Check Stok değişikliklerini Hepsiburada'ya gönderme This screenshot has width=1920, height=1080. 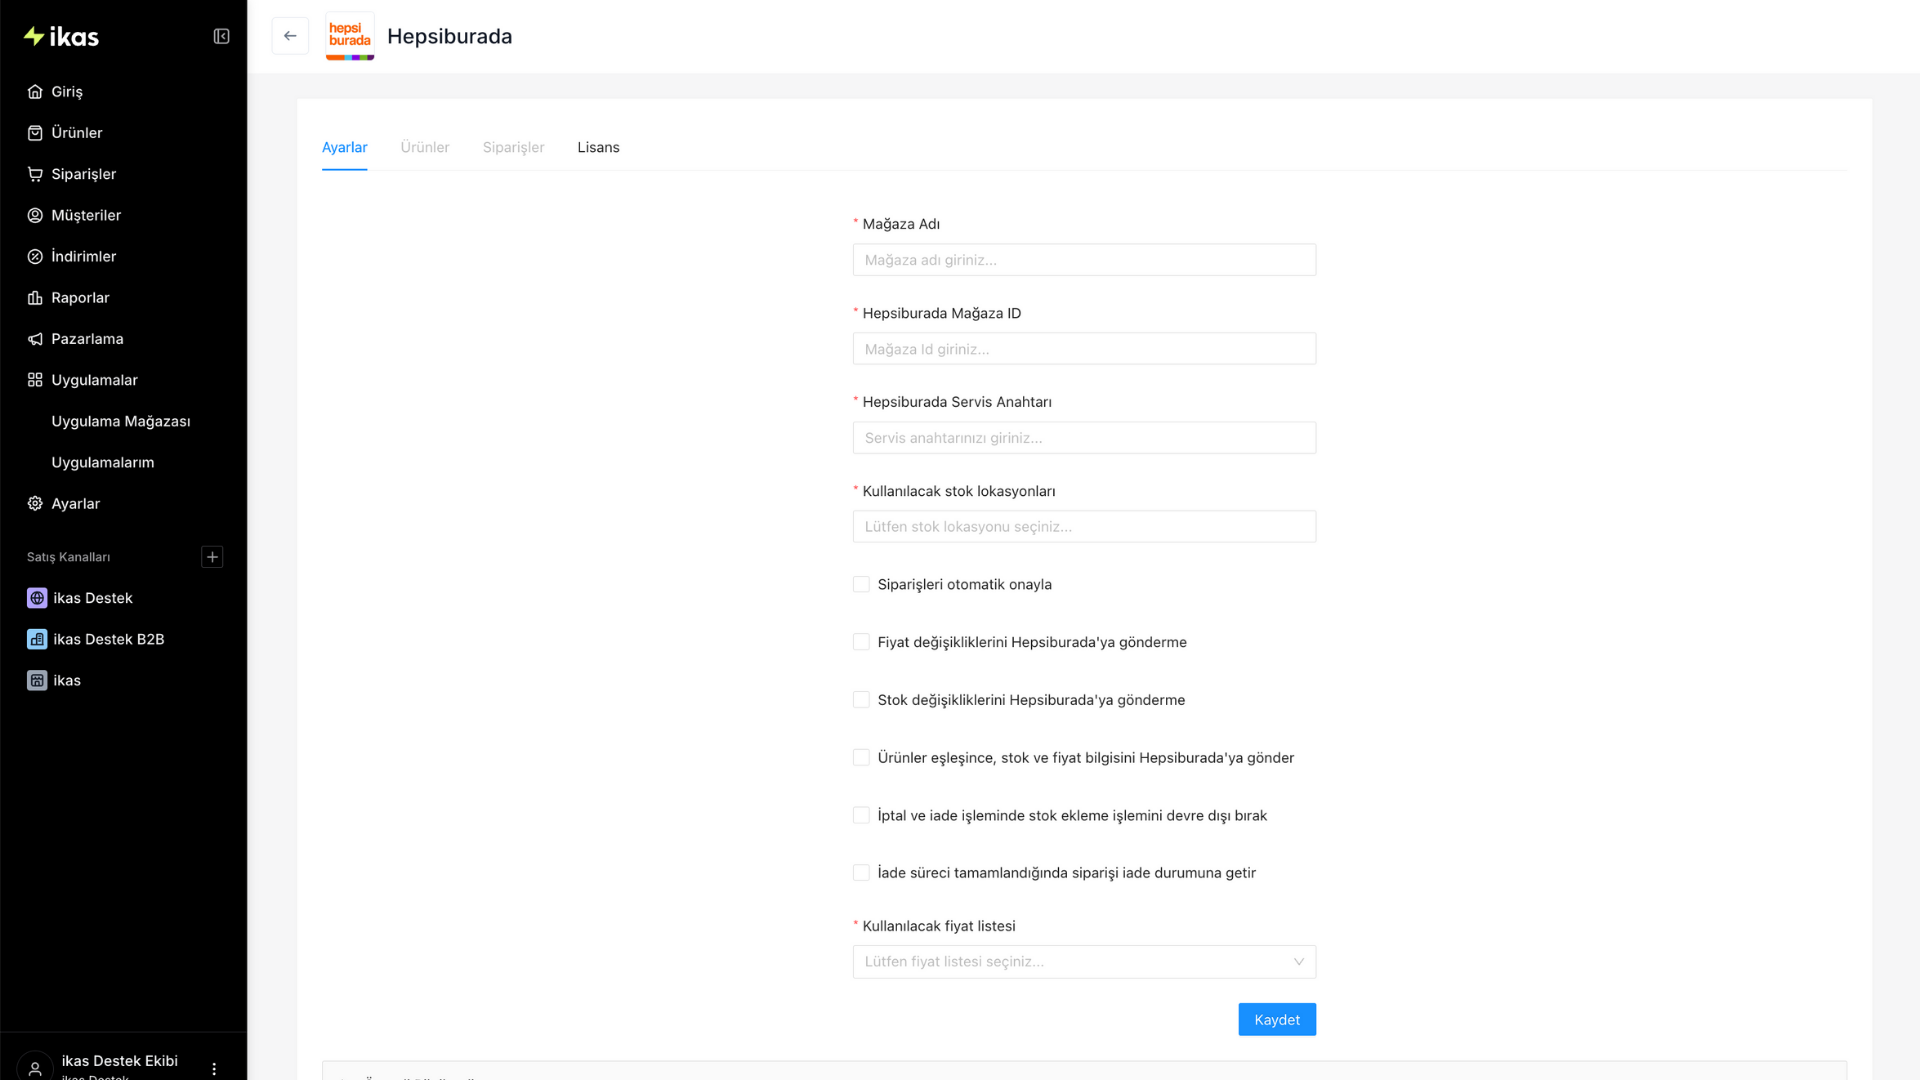point(861,700)
